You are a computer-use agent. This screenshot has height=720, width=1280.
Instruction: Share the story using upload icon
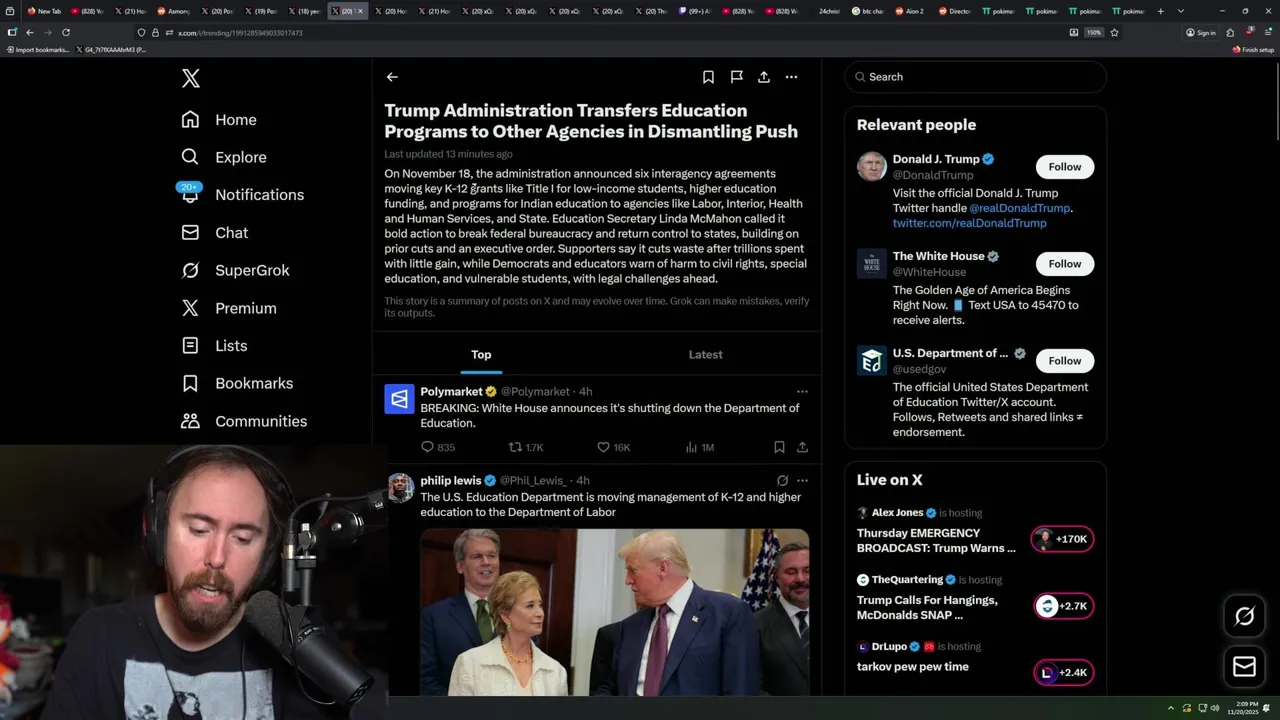click(764, 77)
